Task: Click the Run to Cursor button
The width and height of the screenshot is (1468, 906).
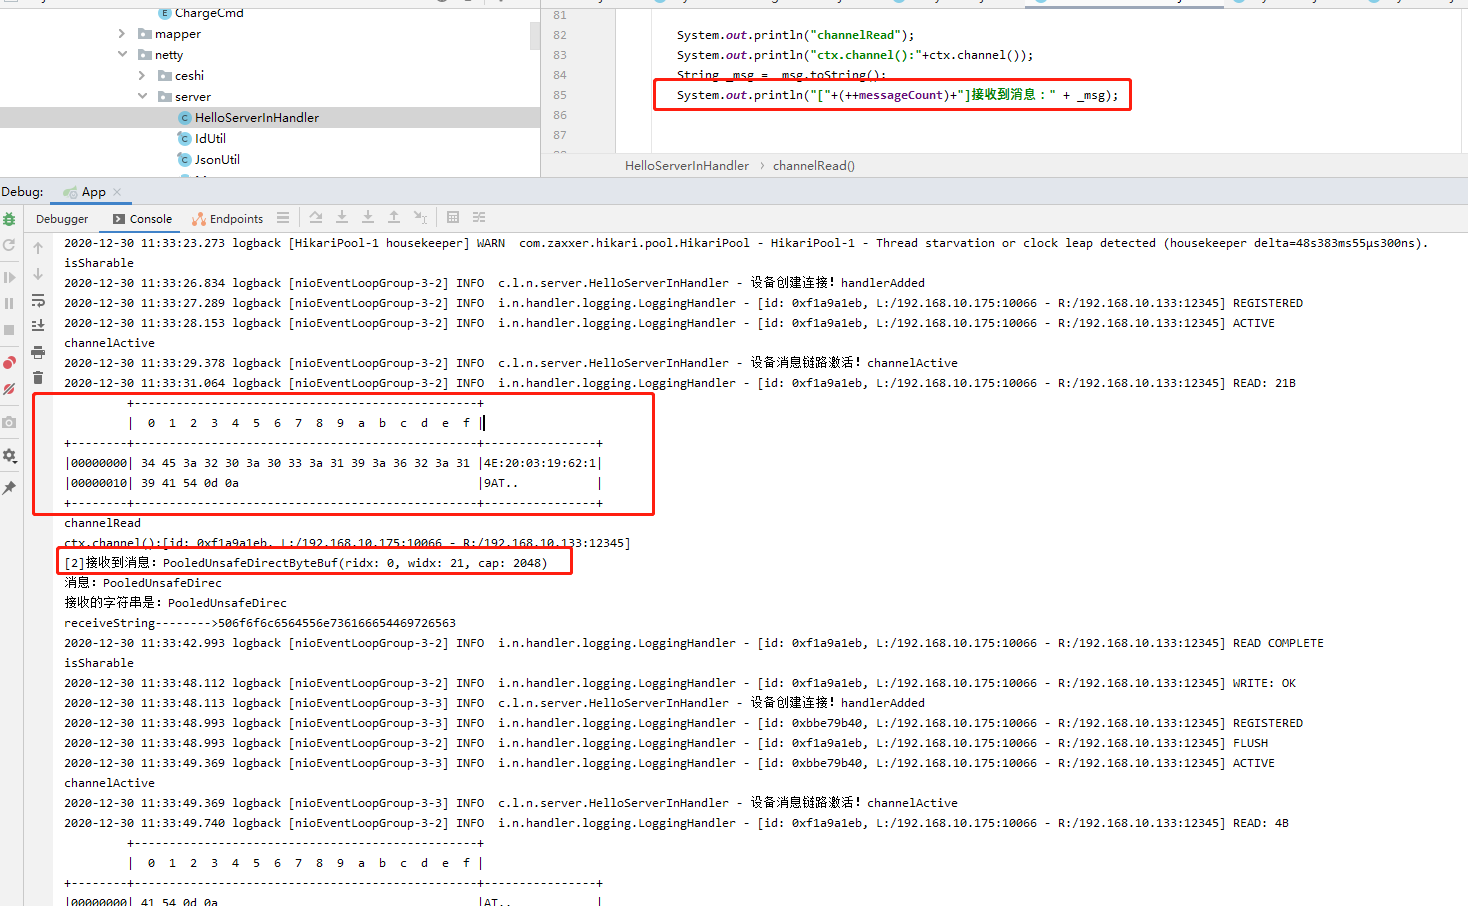Action: (420, 217)
